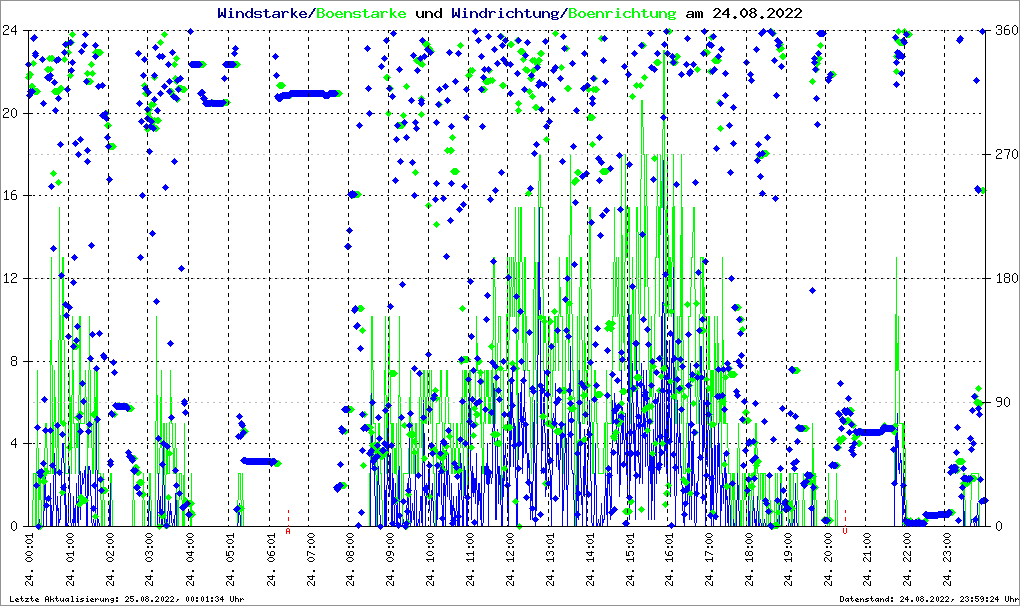The width and height of the screenshot is (1020, 606).
Task: Click time axis label '13:01'
Action: (550, 549)
